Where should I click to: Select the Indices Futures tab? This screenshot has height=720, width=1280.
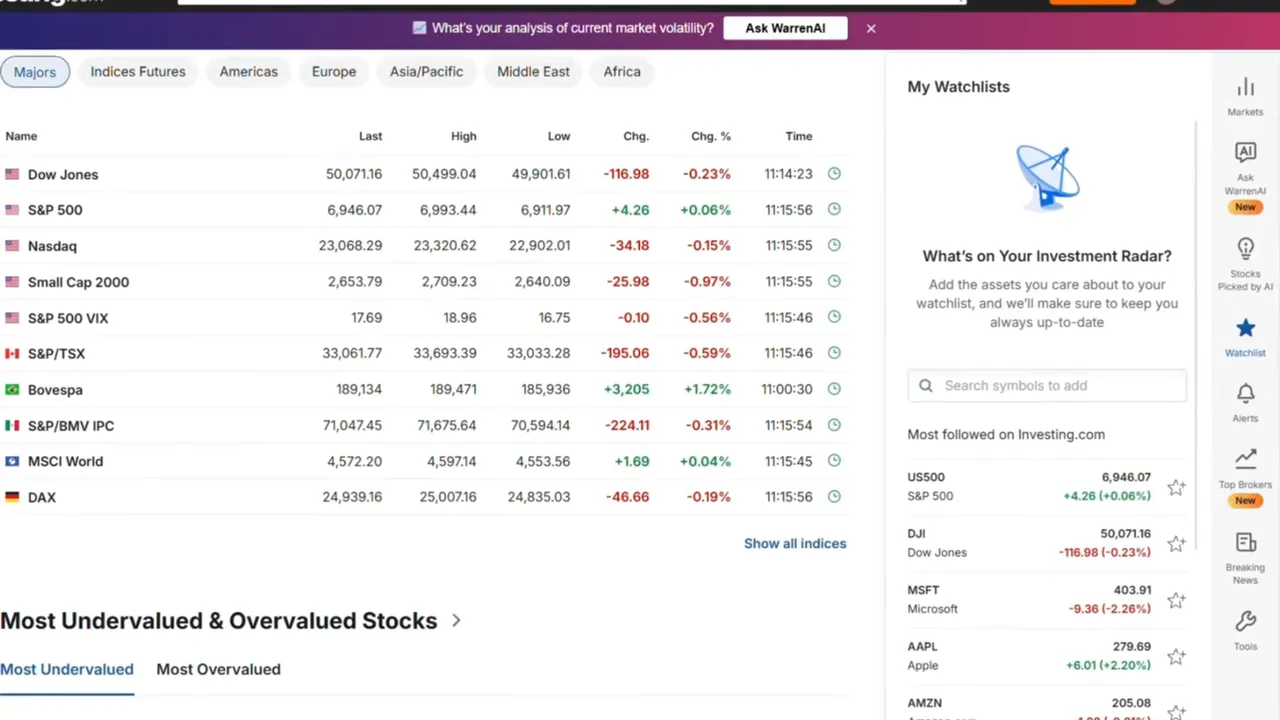pyautogui.click(x=138, y=72)
